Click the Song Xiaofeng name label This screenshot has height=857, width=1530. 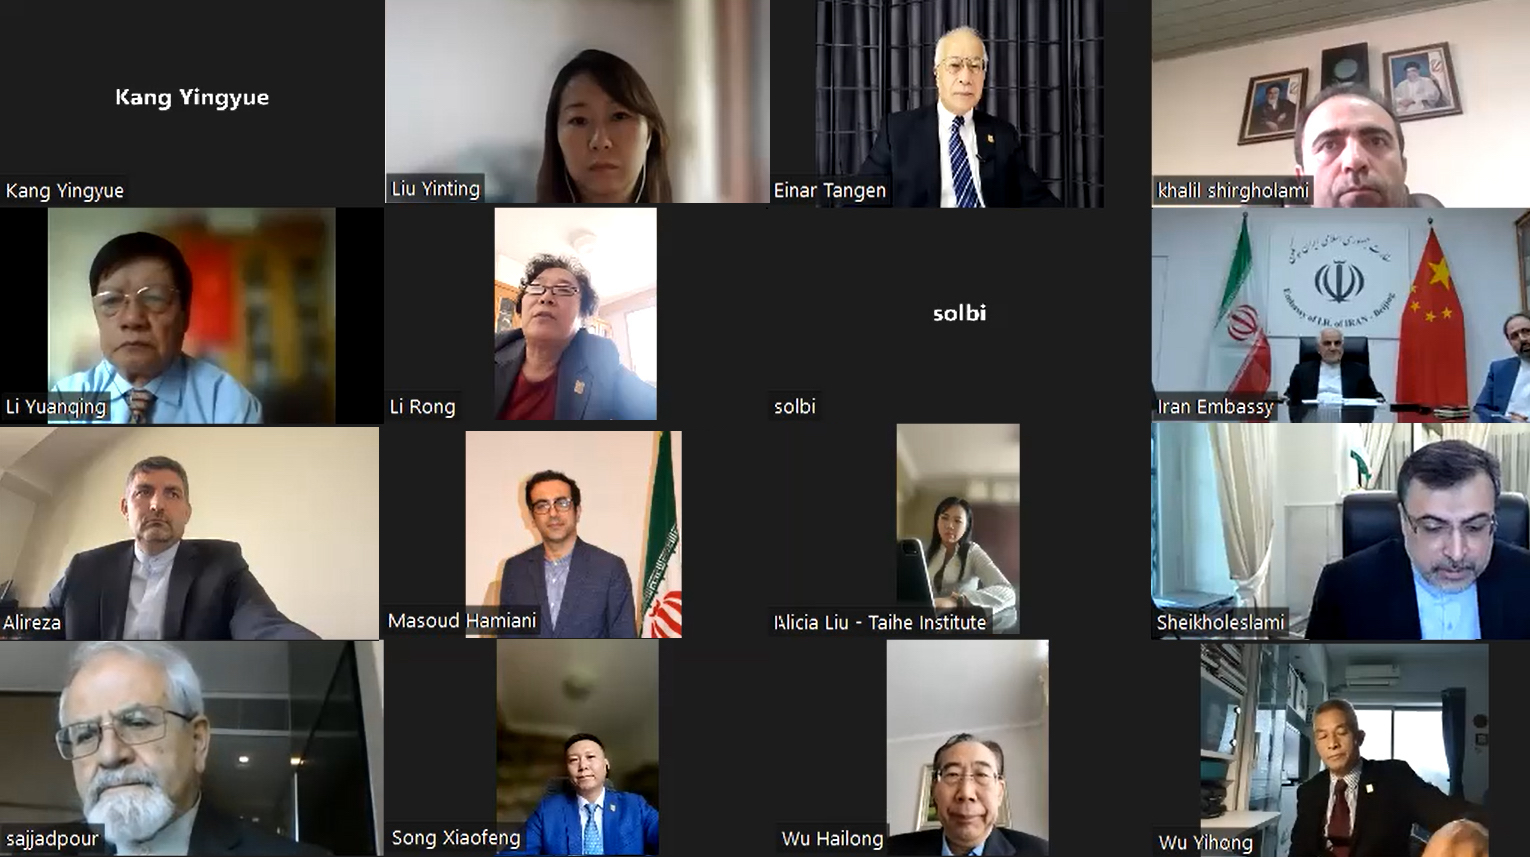tap(456, 837)
